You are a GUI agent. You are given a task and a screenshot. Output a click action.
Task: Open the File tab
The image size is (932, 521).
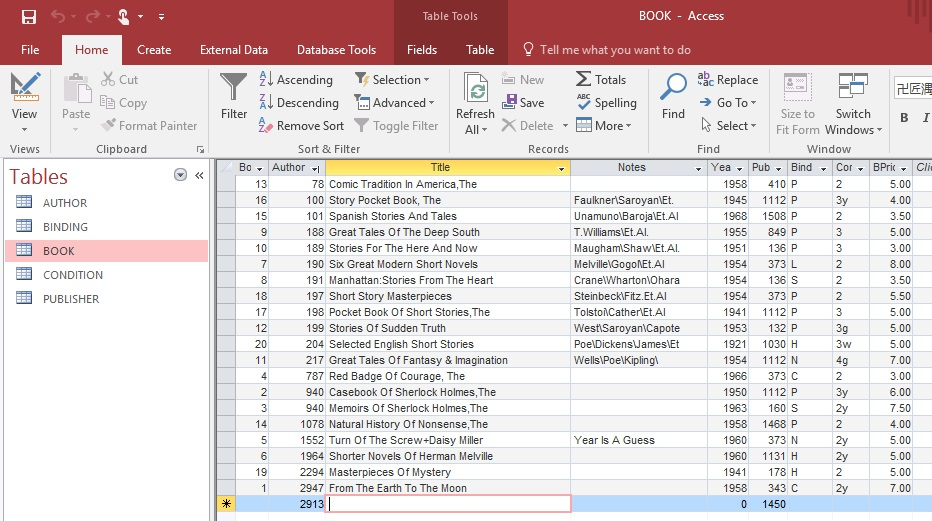[x=30, y=50]
